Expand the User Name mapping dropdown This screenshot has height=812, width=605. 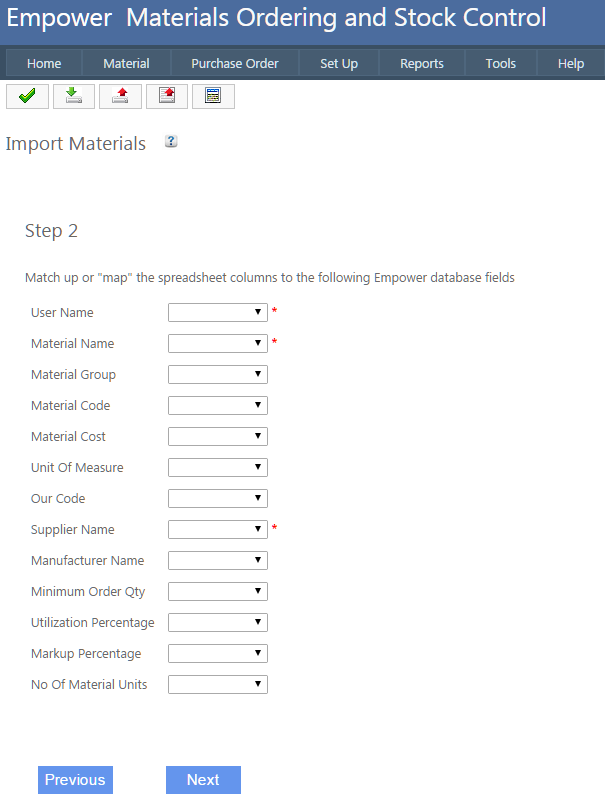(x=218, y=312)
